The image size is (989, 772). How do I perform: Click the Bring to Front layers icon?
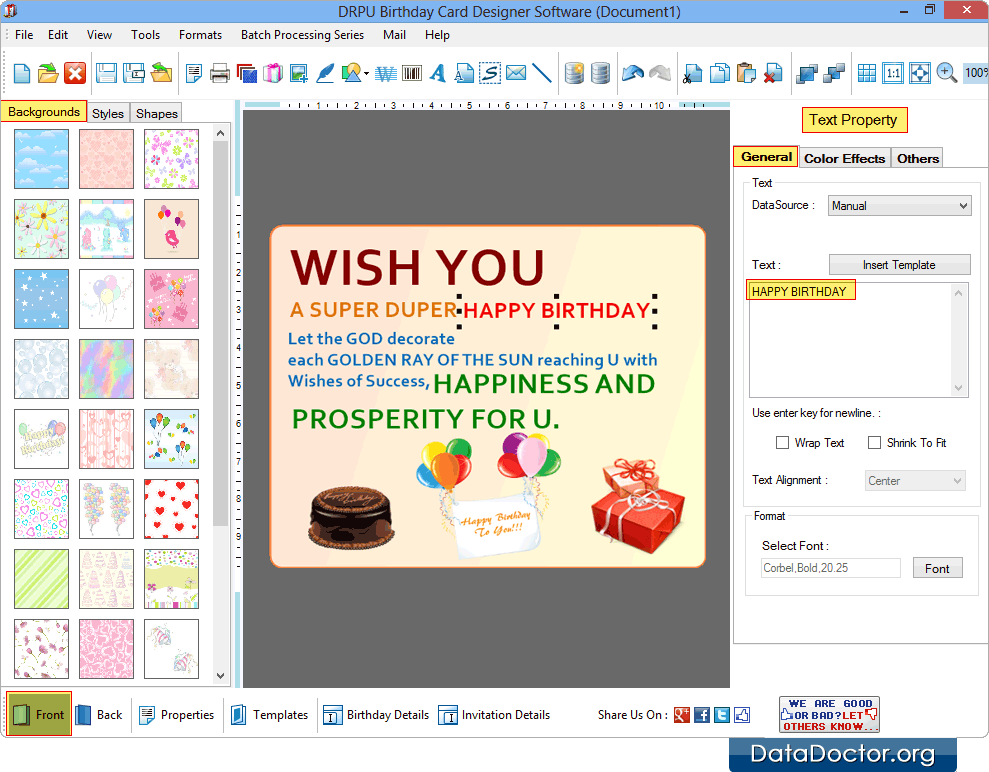(x=807, y=74)
